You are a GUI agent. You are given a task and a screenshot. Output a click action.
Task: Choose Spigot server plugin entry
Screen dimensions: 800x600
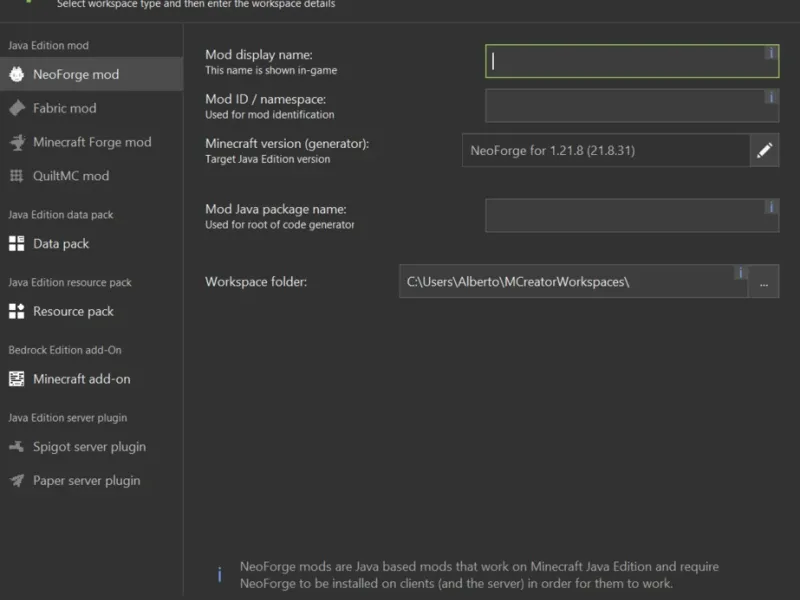(91, 447)
